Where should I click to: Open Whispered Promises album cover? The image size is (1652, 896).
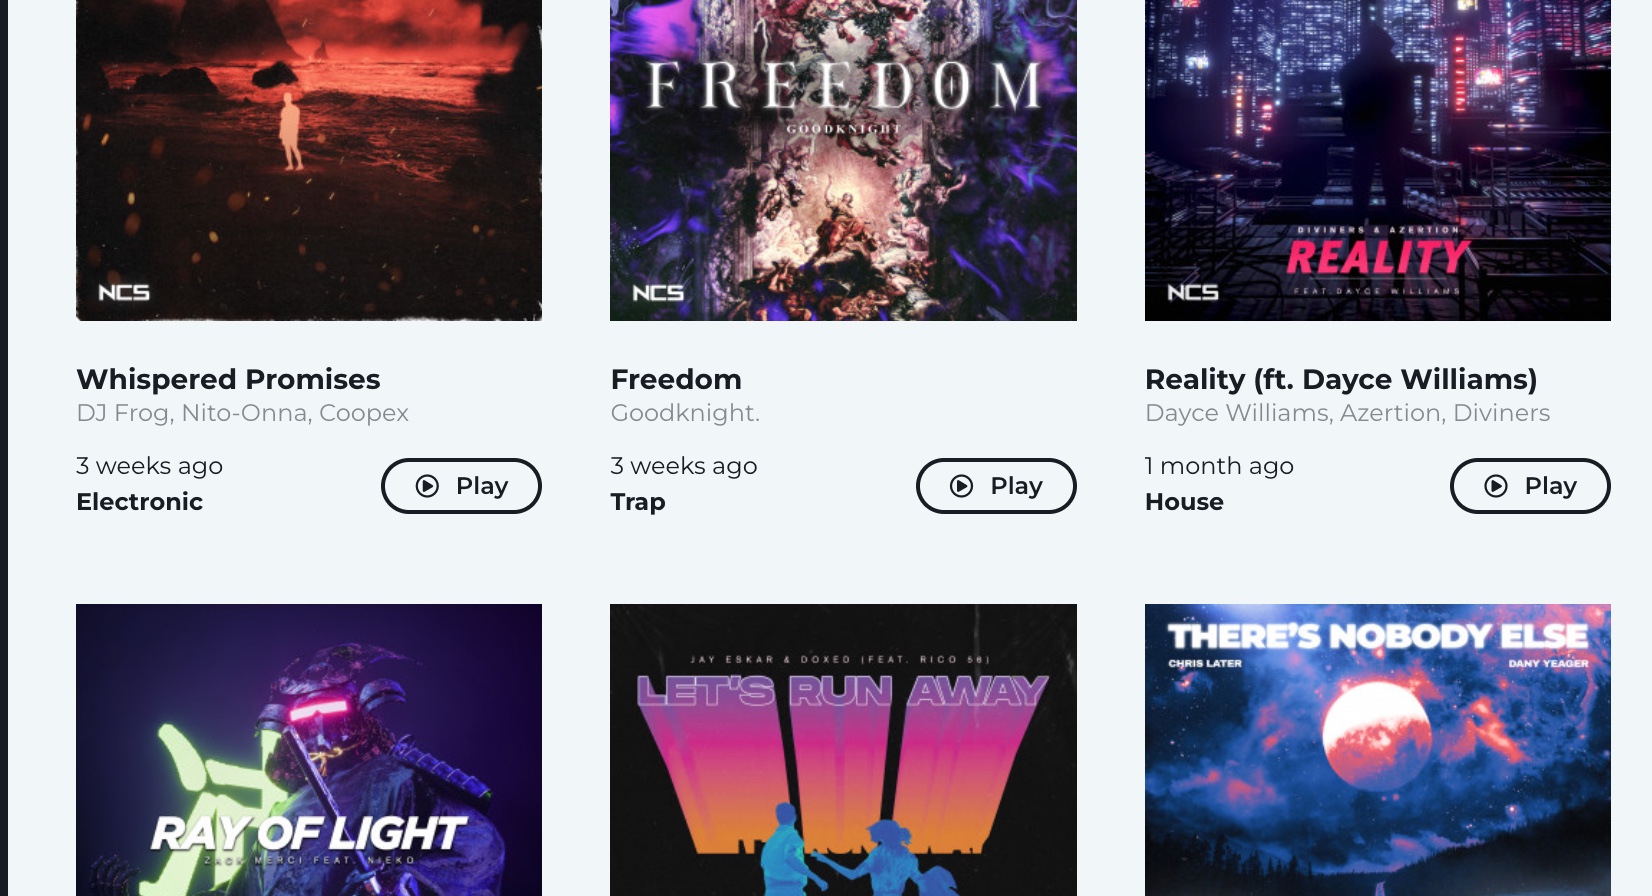(x=309, y=160)
